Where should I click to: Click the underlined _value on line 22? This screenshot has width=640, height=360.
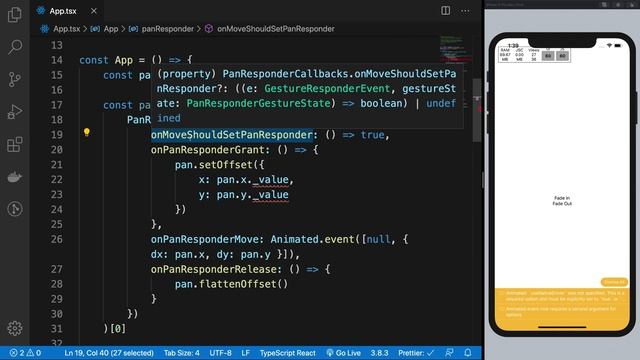click(x=271, y=180)
